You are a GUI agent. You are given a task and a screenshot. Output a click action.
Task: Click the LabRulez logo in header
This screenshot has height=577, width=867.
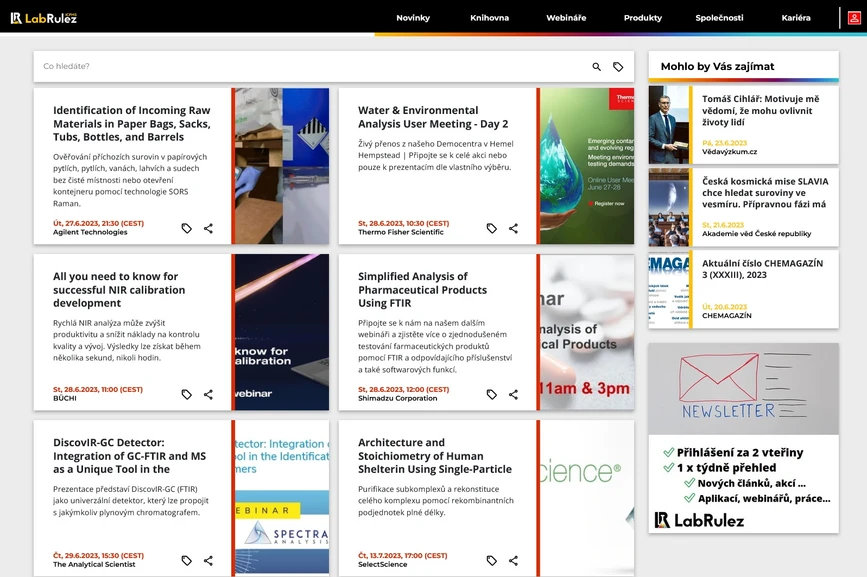[x=44, y=18]
